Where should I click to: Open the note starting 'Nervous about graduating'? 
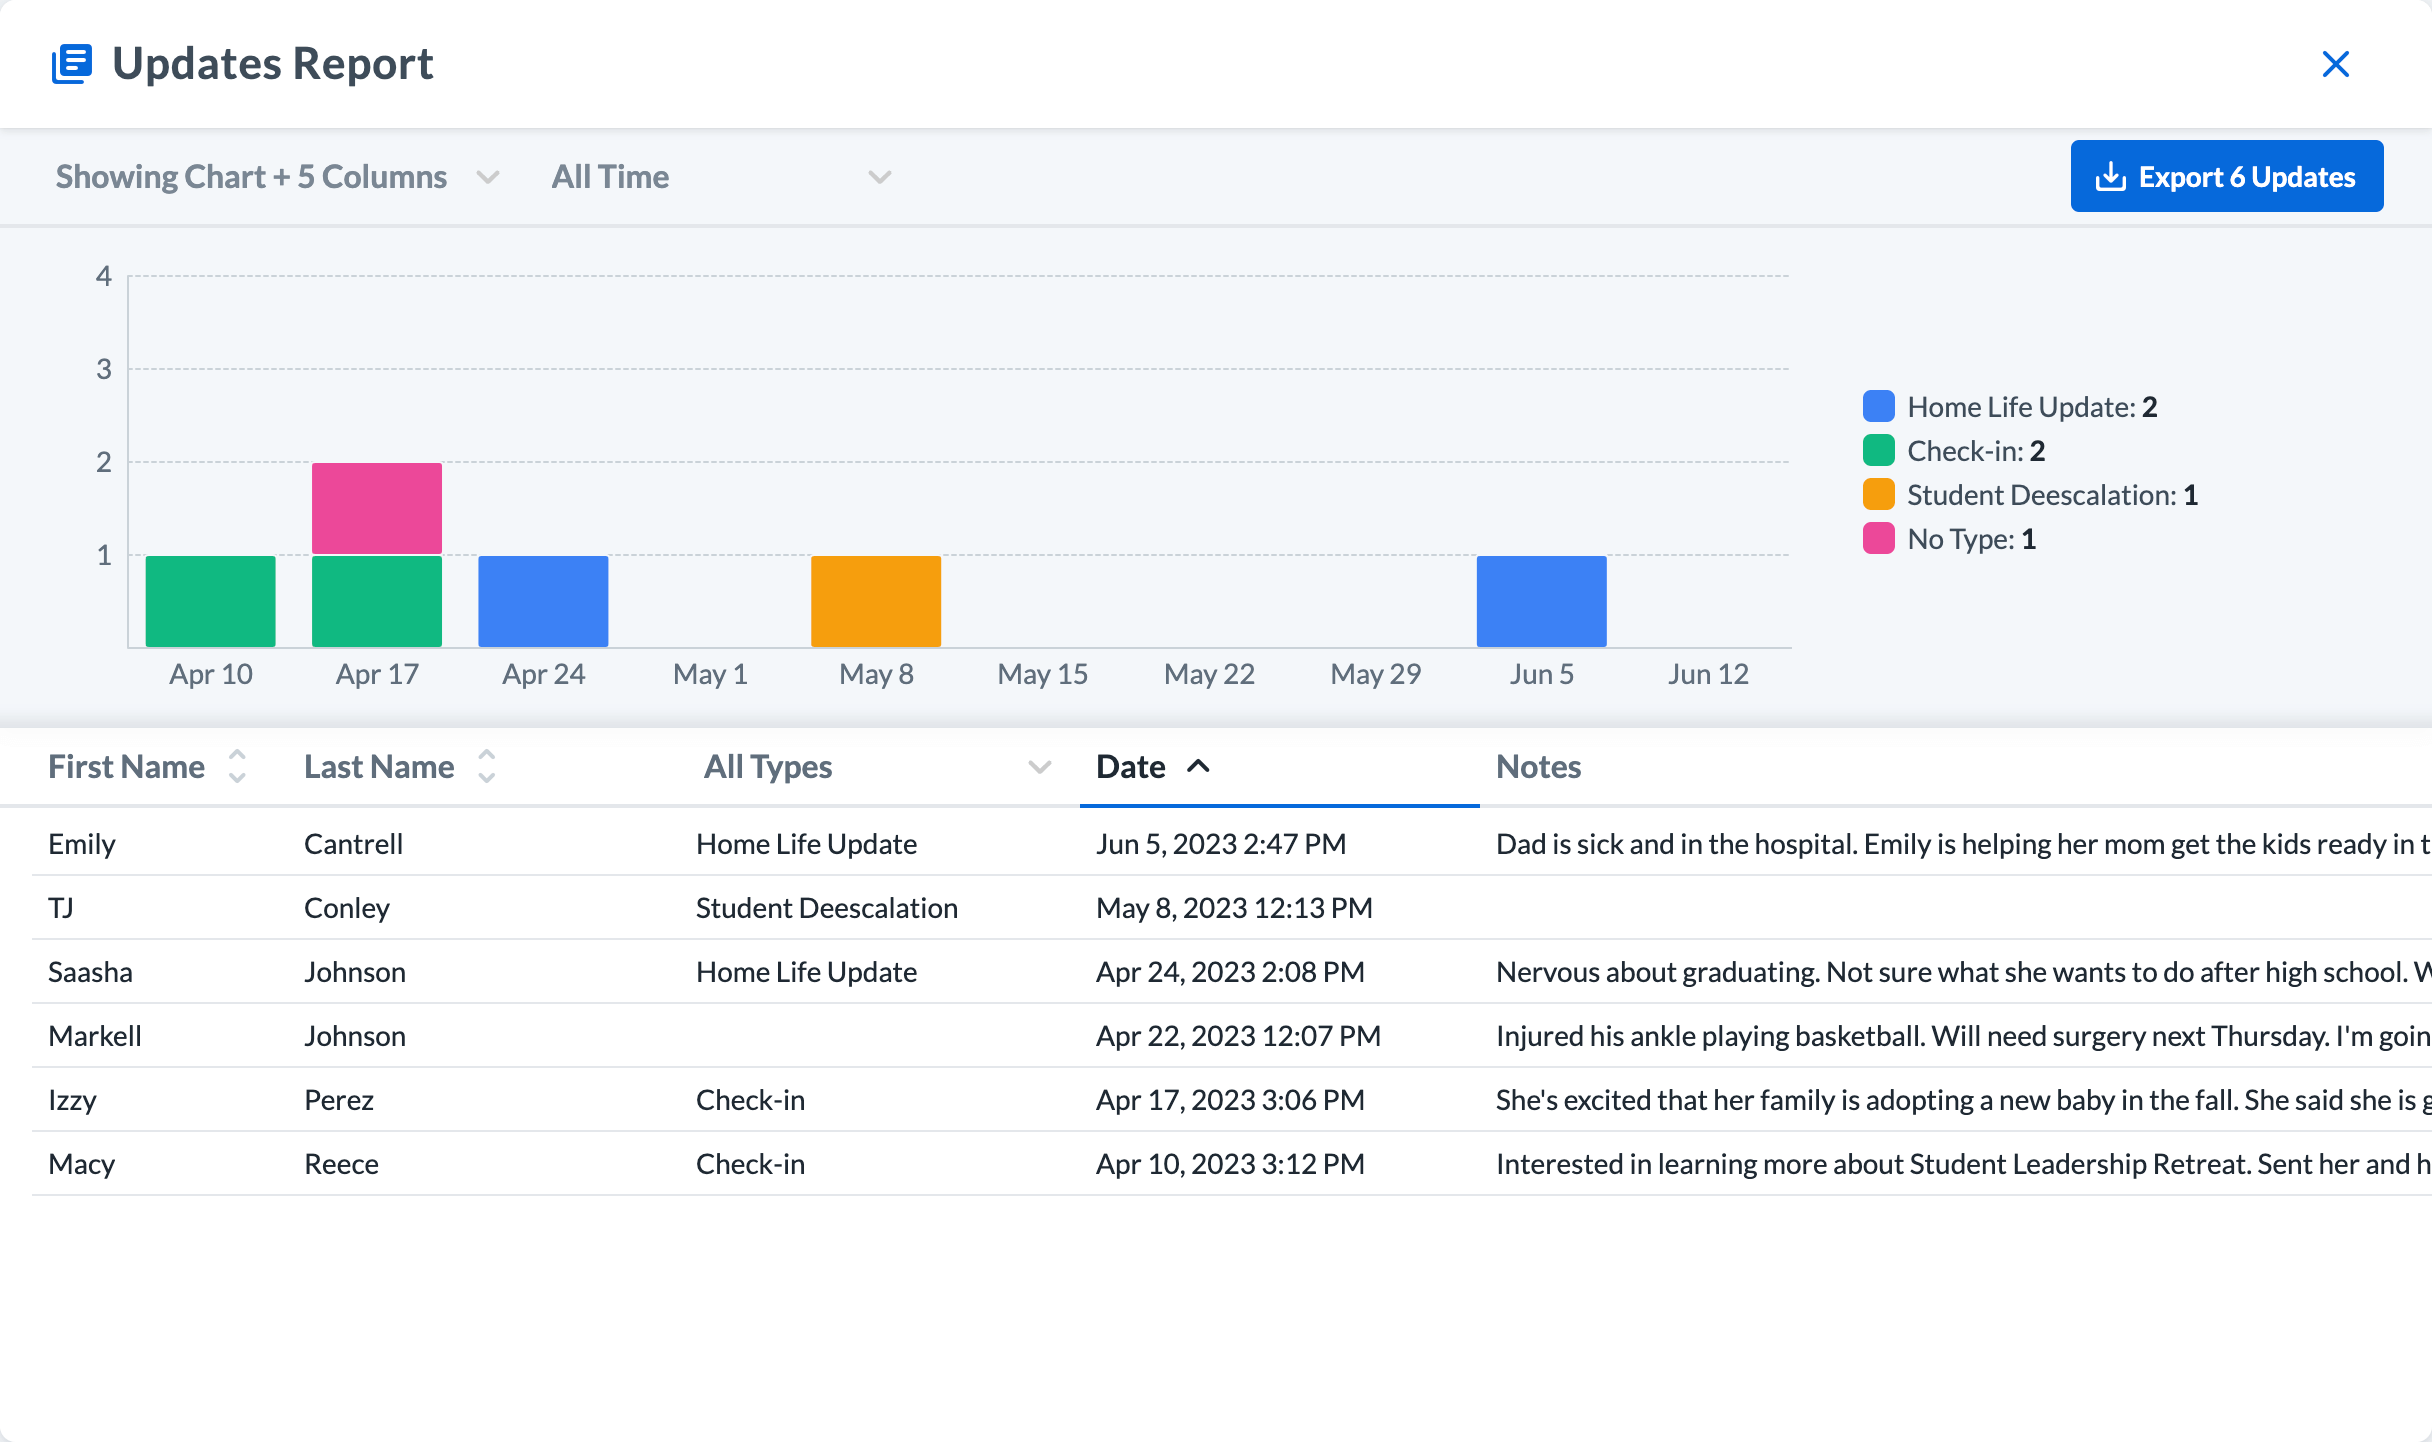pos(1964,972)
